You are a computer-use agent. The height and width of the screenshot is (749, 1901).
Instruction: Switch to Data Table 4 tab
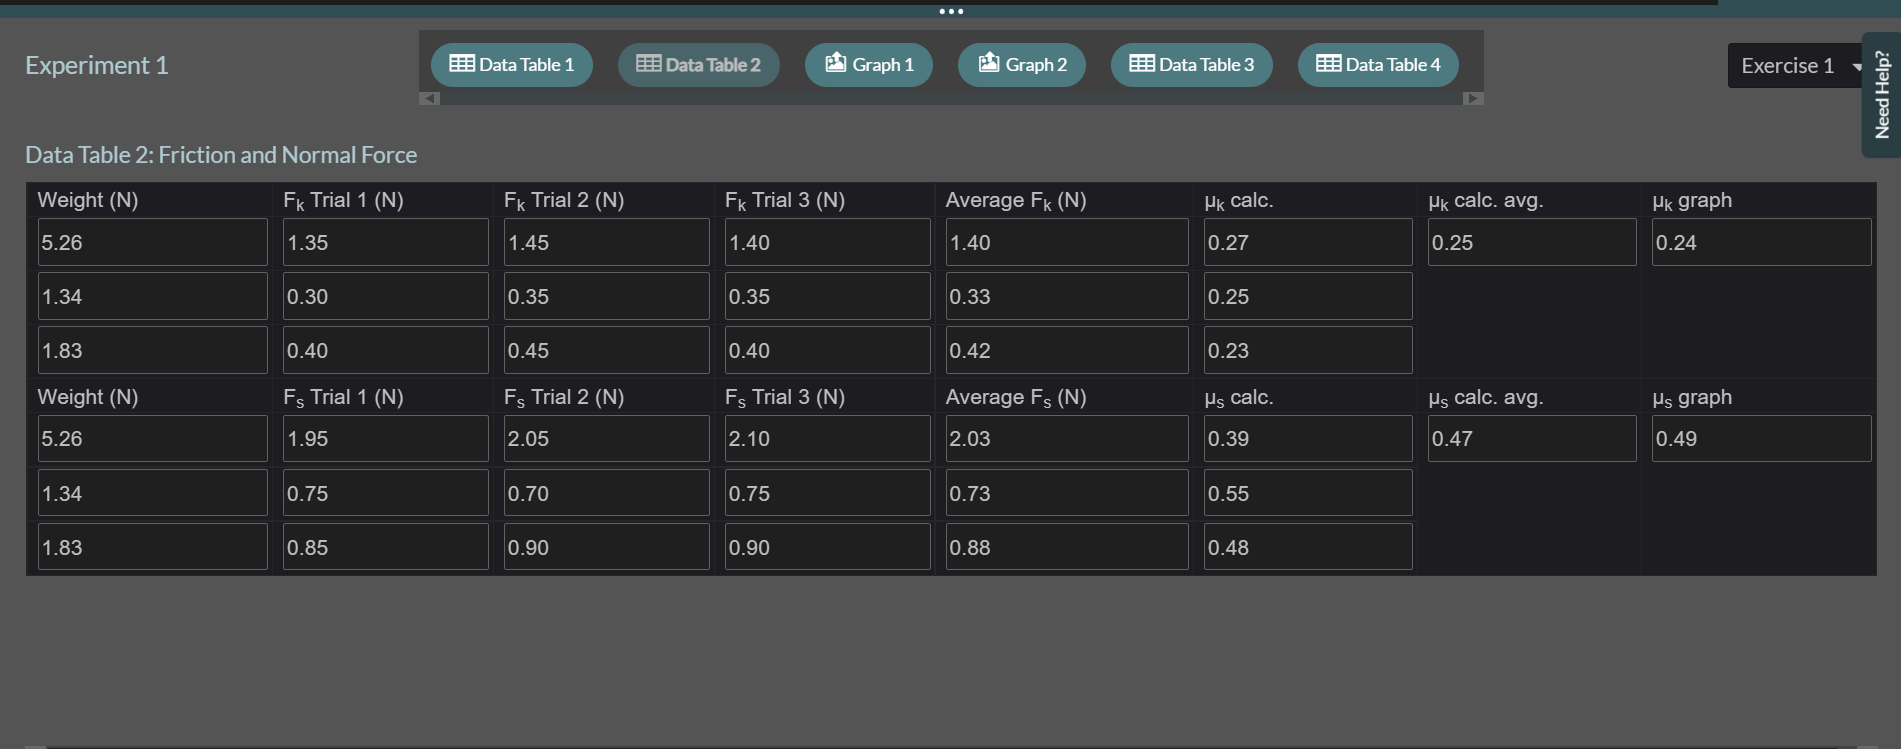click(1378, 65)
